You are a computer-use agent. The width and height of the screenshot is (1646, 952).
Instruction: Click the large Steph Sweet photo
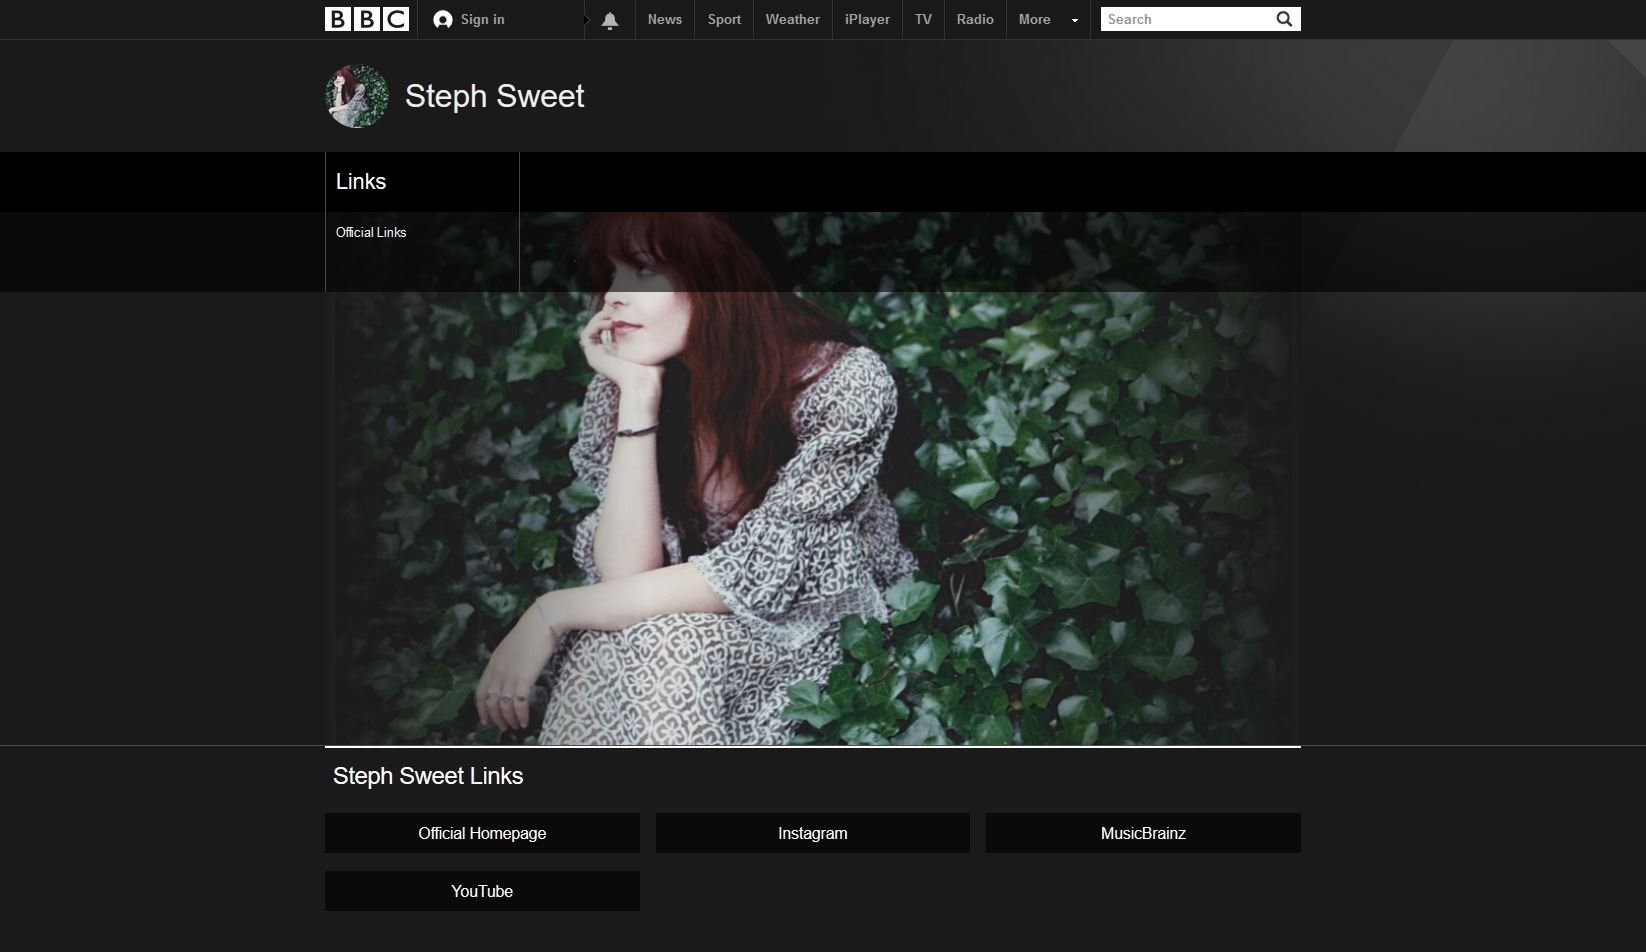[x=813, y=478]
